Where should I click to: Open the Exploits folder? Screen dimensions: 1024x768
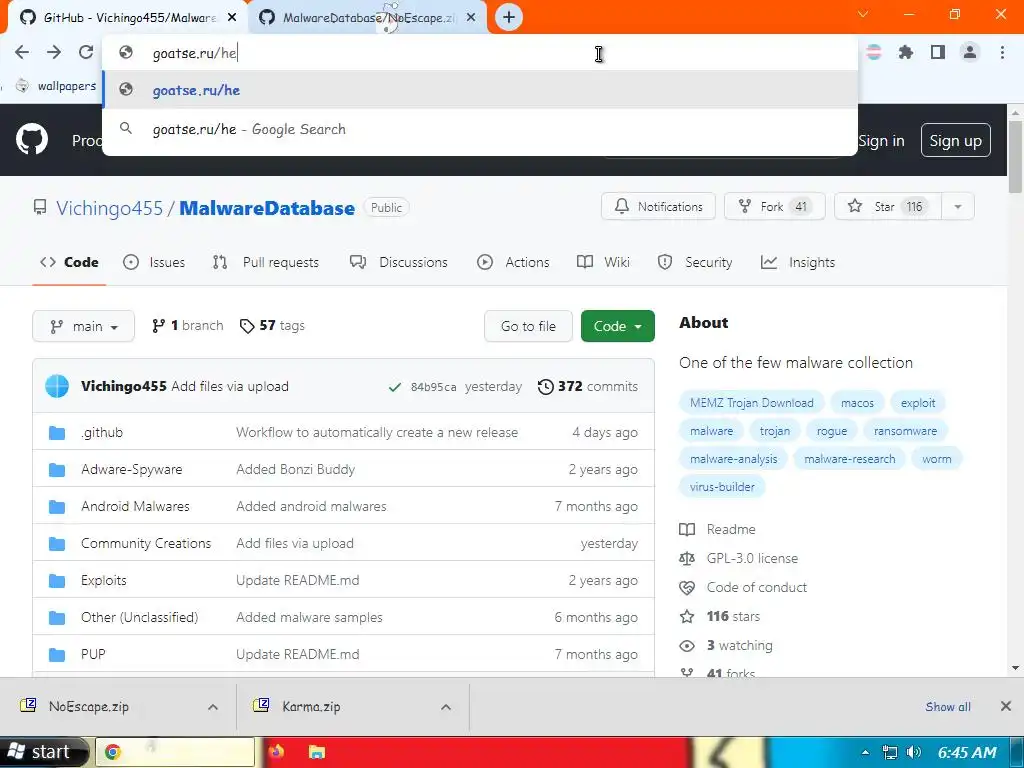(104, 581)
